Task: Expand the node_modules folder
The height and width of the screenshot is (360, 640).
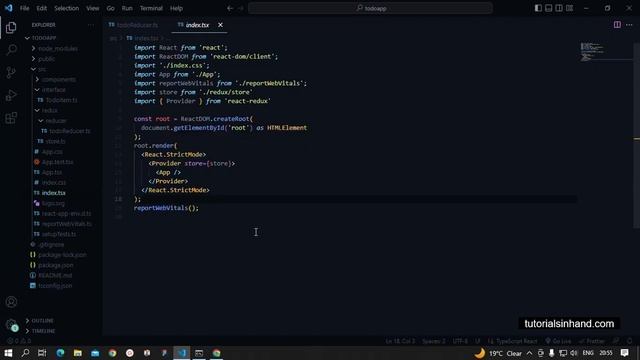Action: [57, 48]
